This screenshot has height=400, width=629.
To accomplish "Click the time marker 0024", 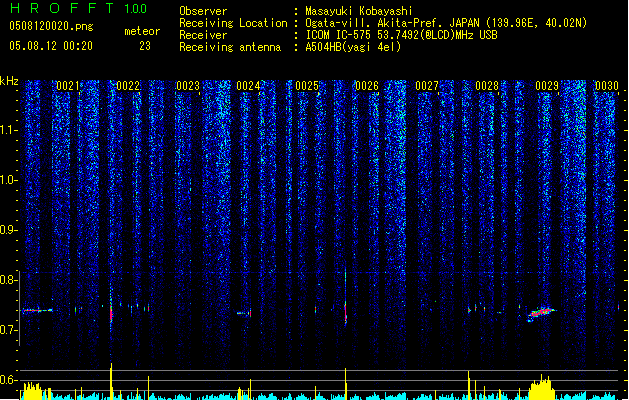I will (x=248, y=86).
